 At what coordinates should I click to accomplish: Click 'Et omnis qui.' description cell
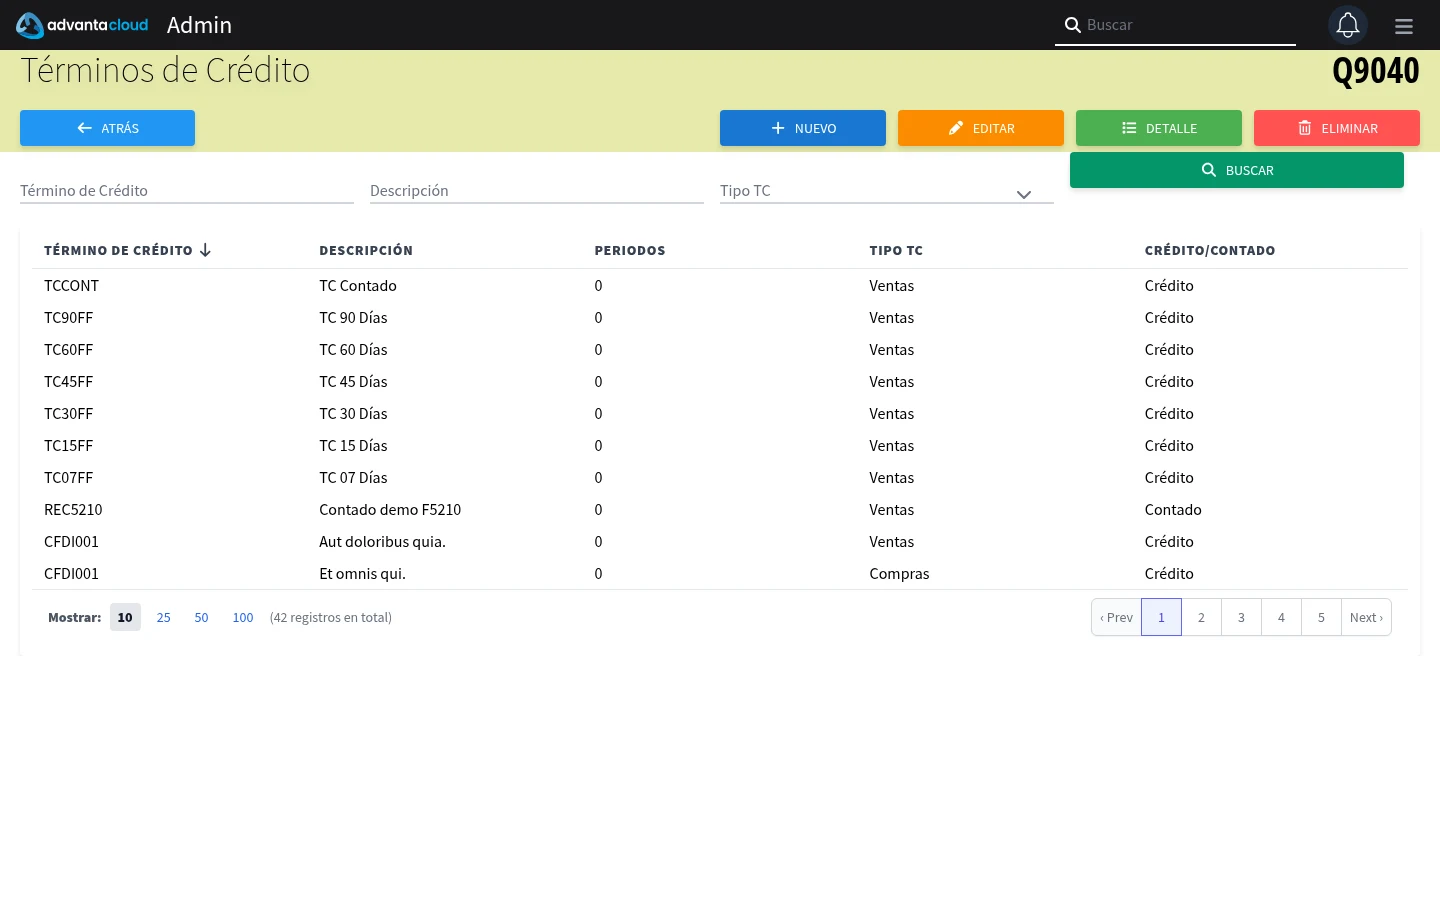coord(362,573)
